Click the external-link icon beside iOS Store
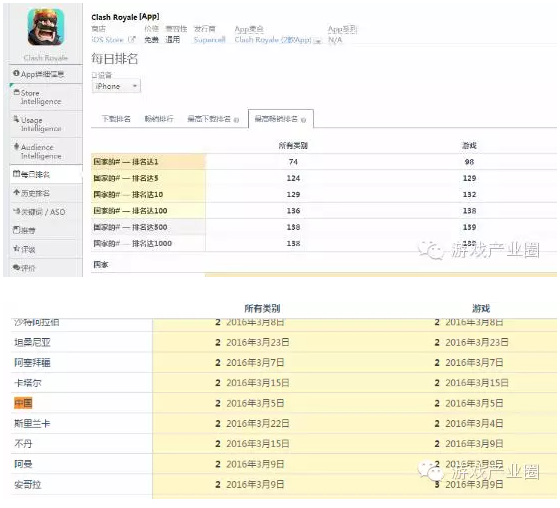The image size is (560, 508). (x=132, y=40)
